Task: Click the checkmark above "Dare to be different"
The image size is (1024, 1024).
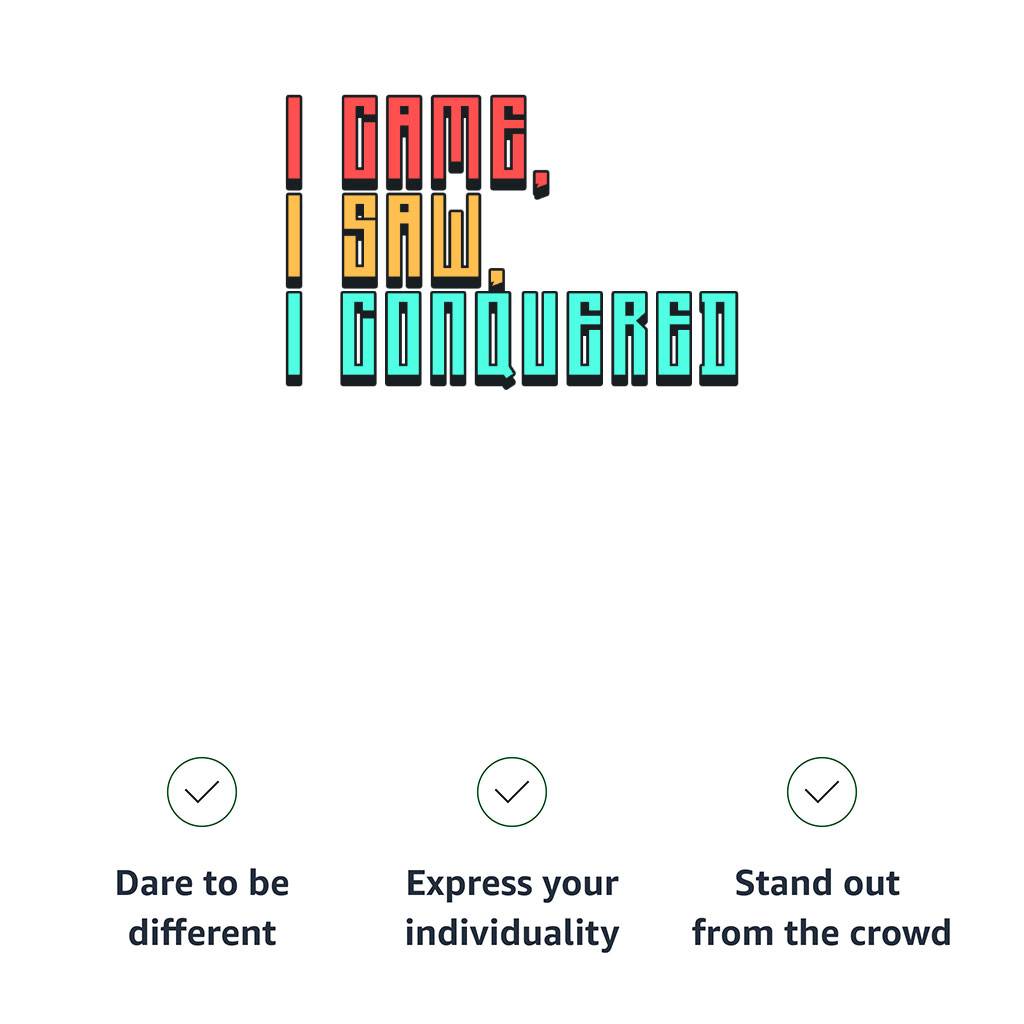Action: tap(202, 792)
